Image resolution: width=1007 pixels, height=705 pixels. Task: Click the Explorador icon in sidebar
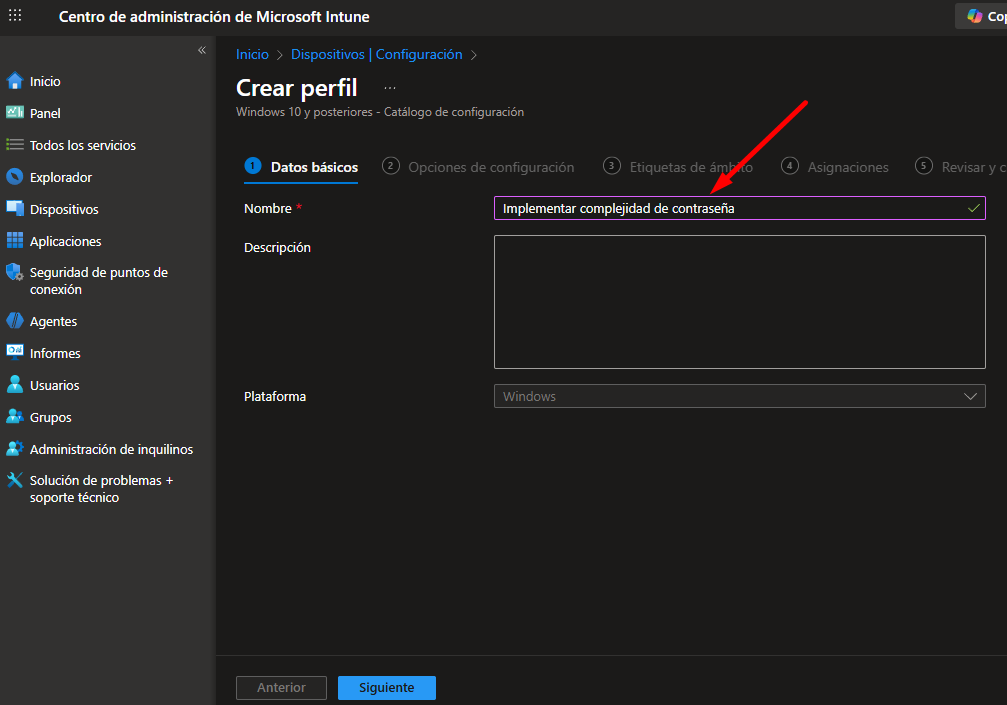[x=14, y=177]
